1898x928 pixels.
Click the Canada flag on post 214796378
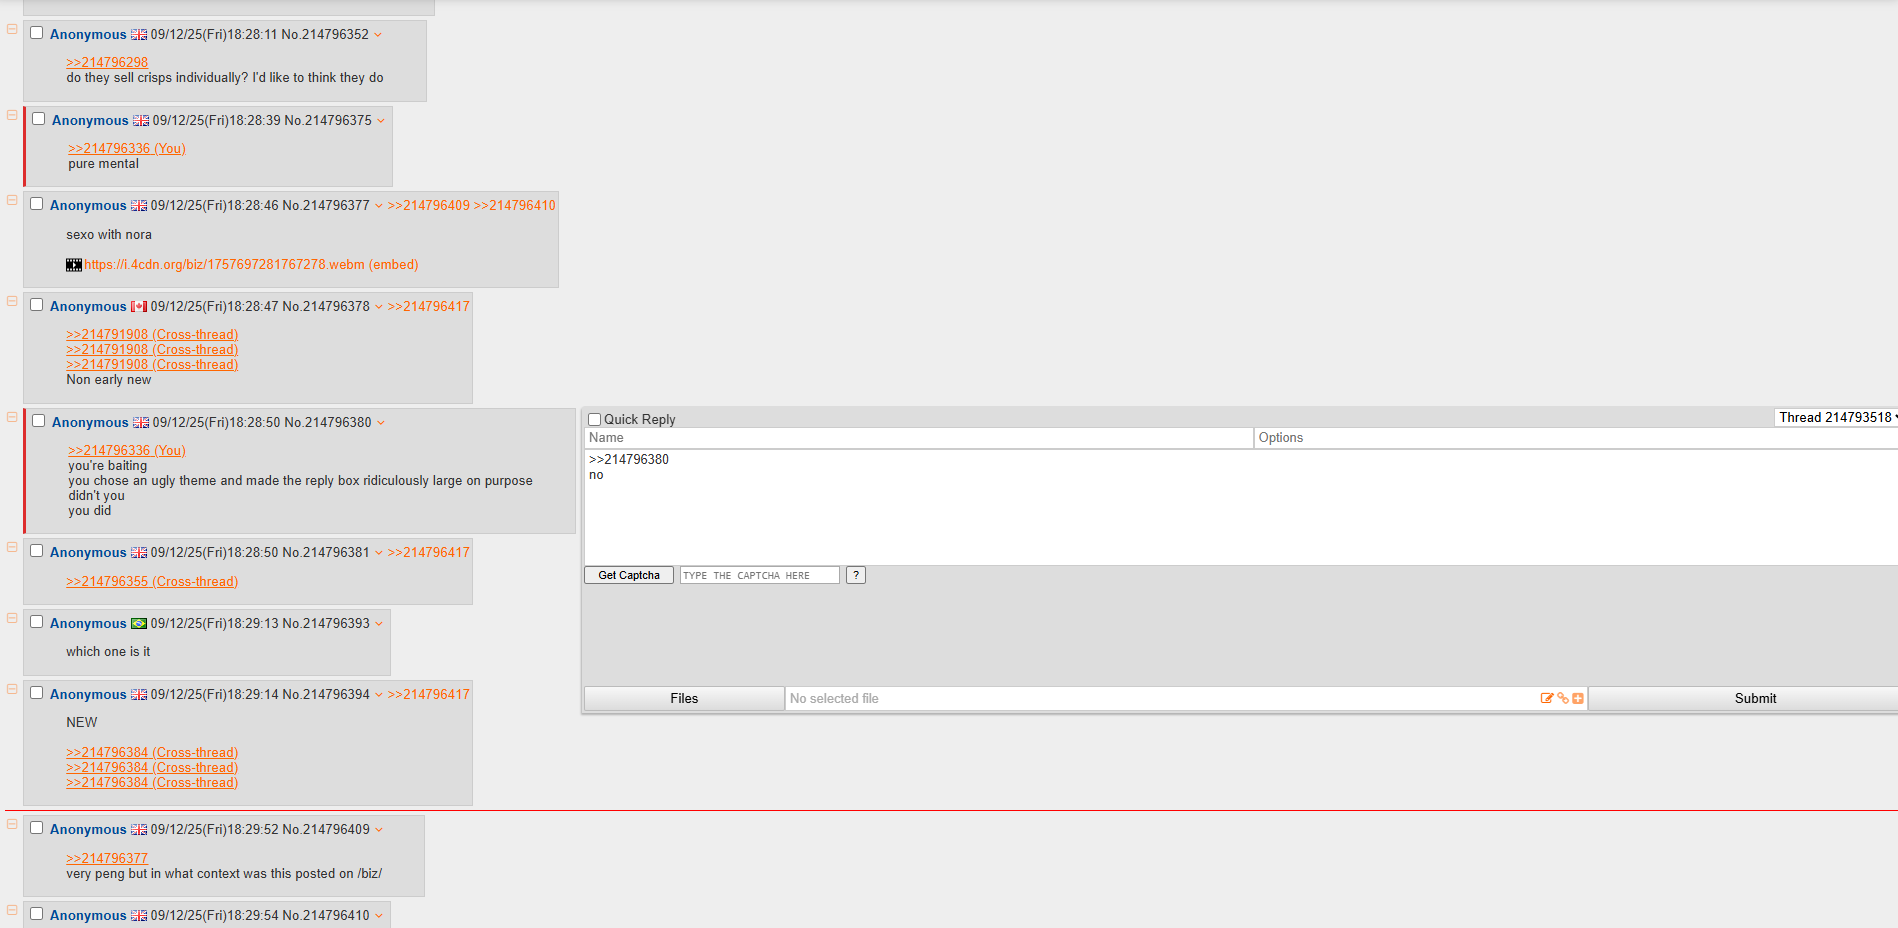(x=139, y=307)
